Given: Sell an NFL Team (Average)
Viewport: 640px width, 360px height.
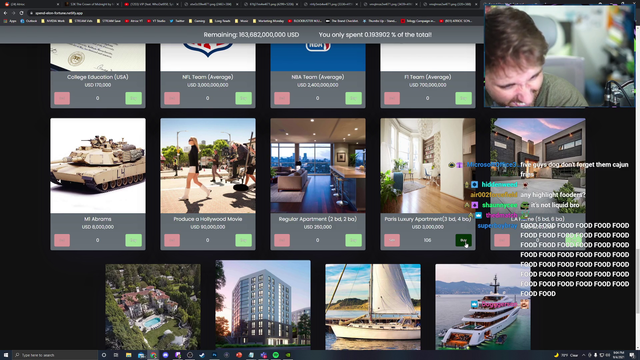Looking at the screenshot, I should click(x=172, y=98).
